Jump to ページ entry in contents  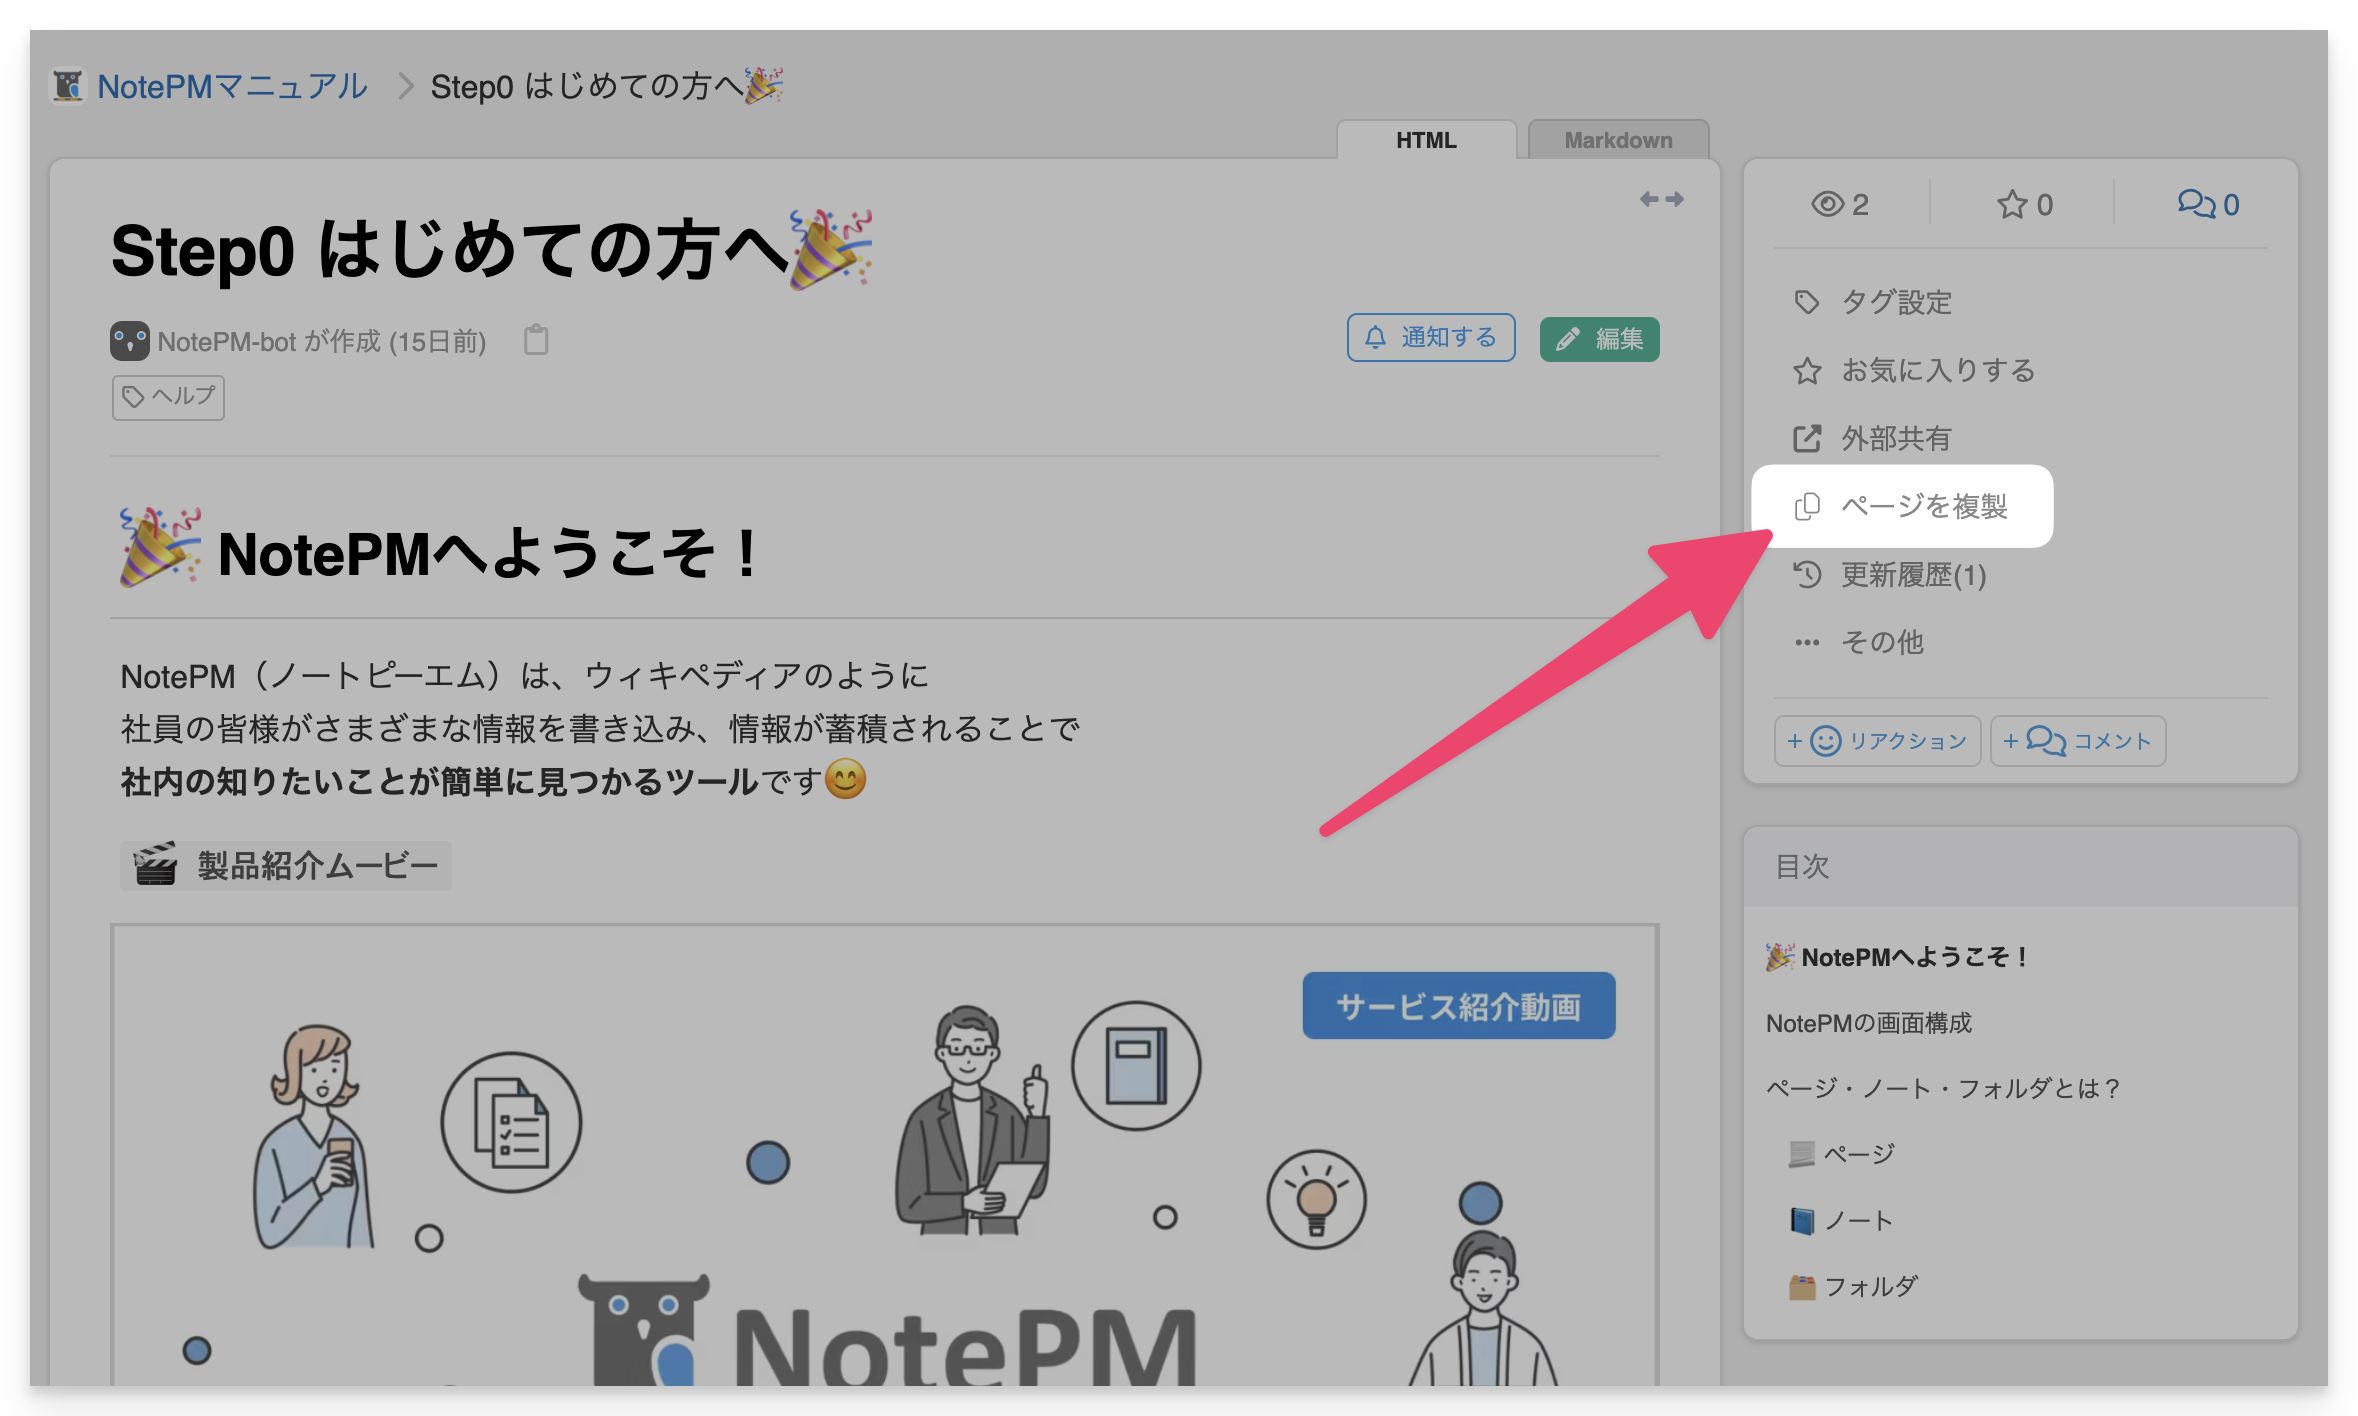pos(1842,1154)
